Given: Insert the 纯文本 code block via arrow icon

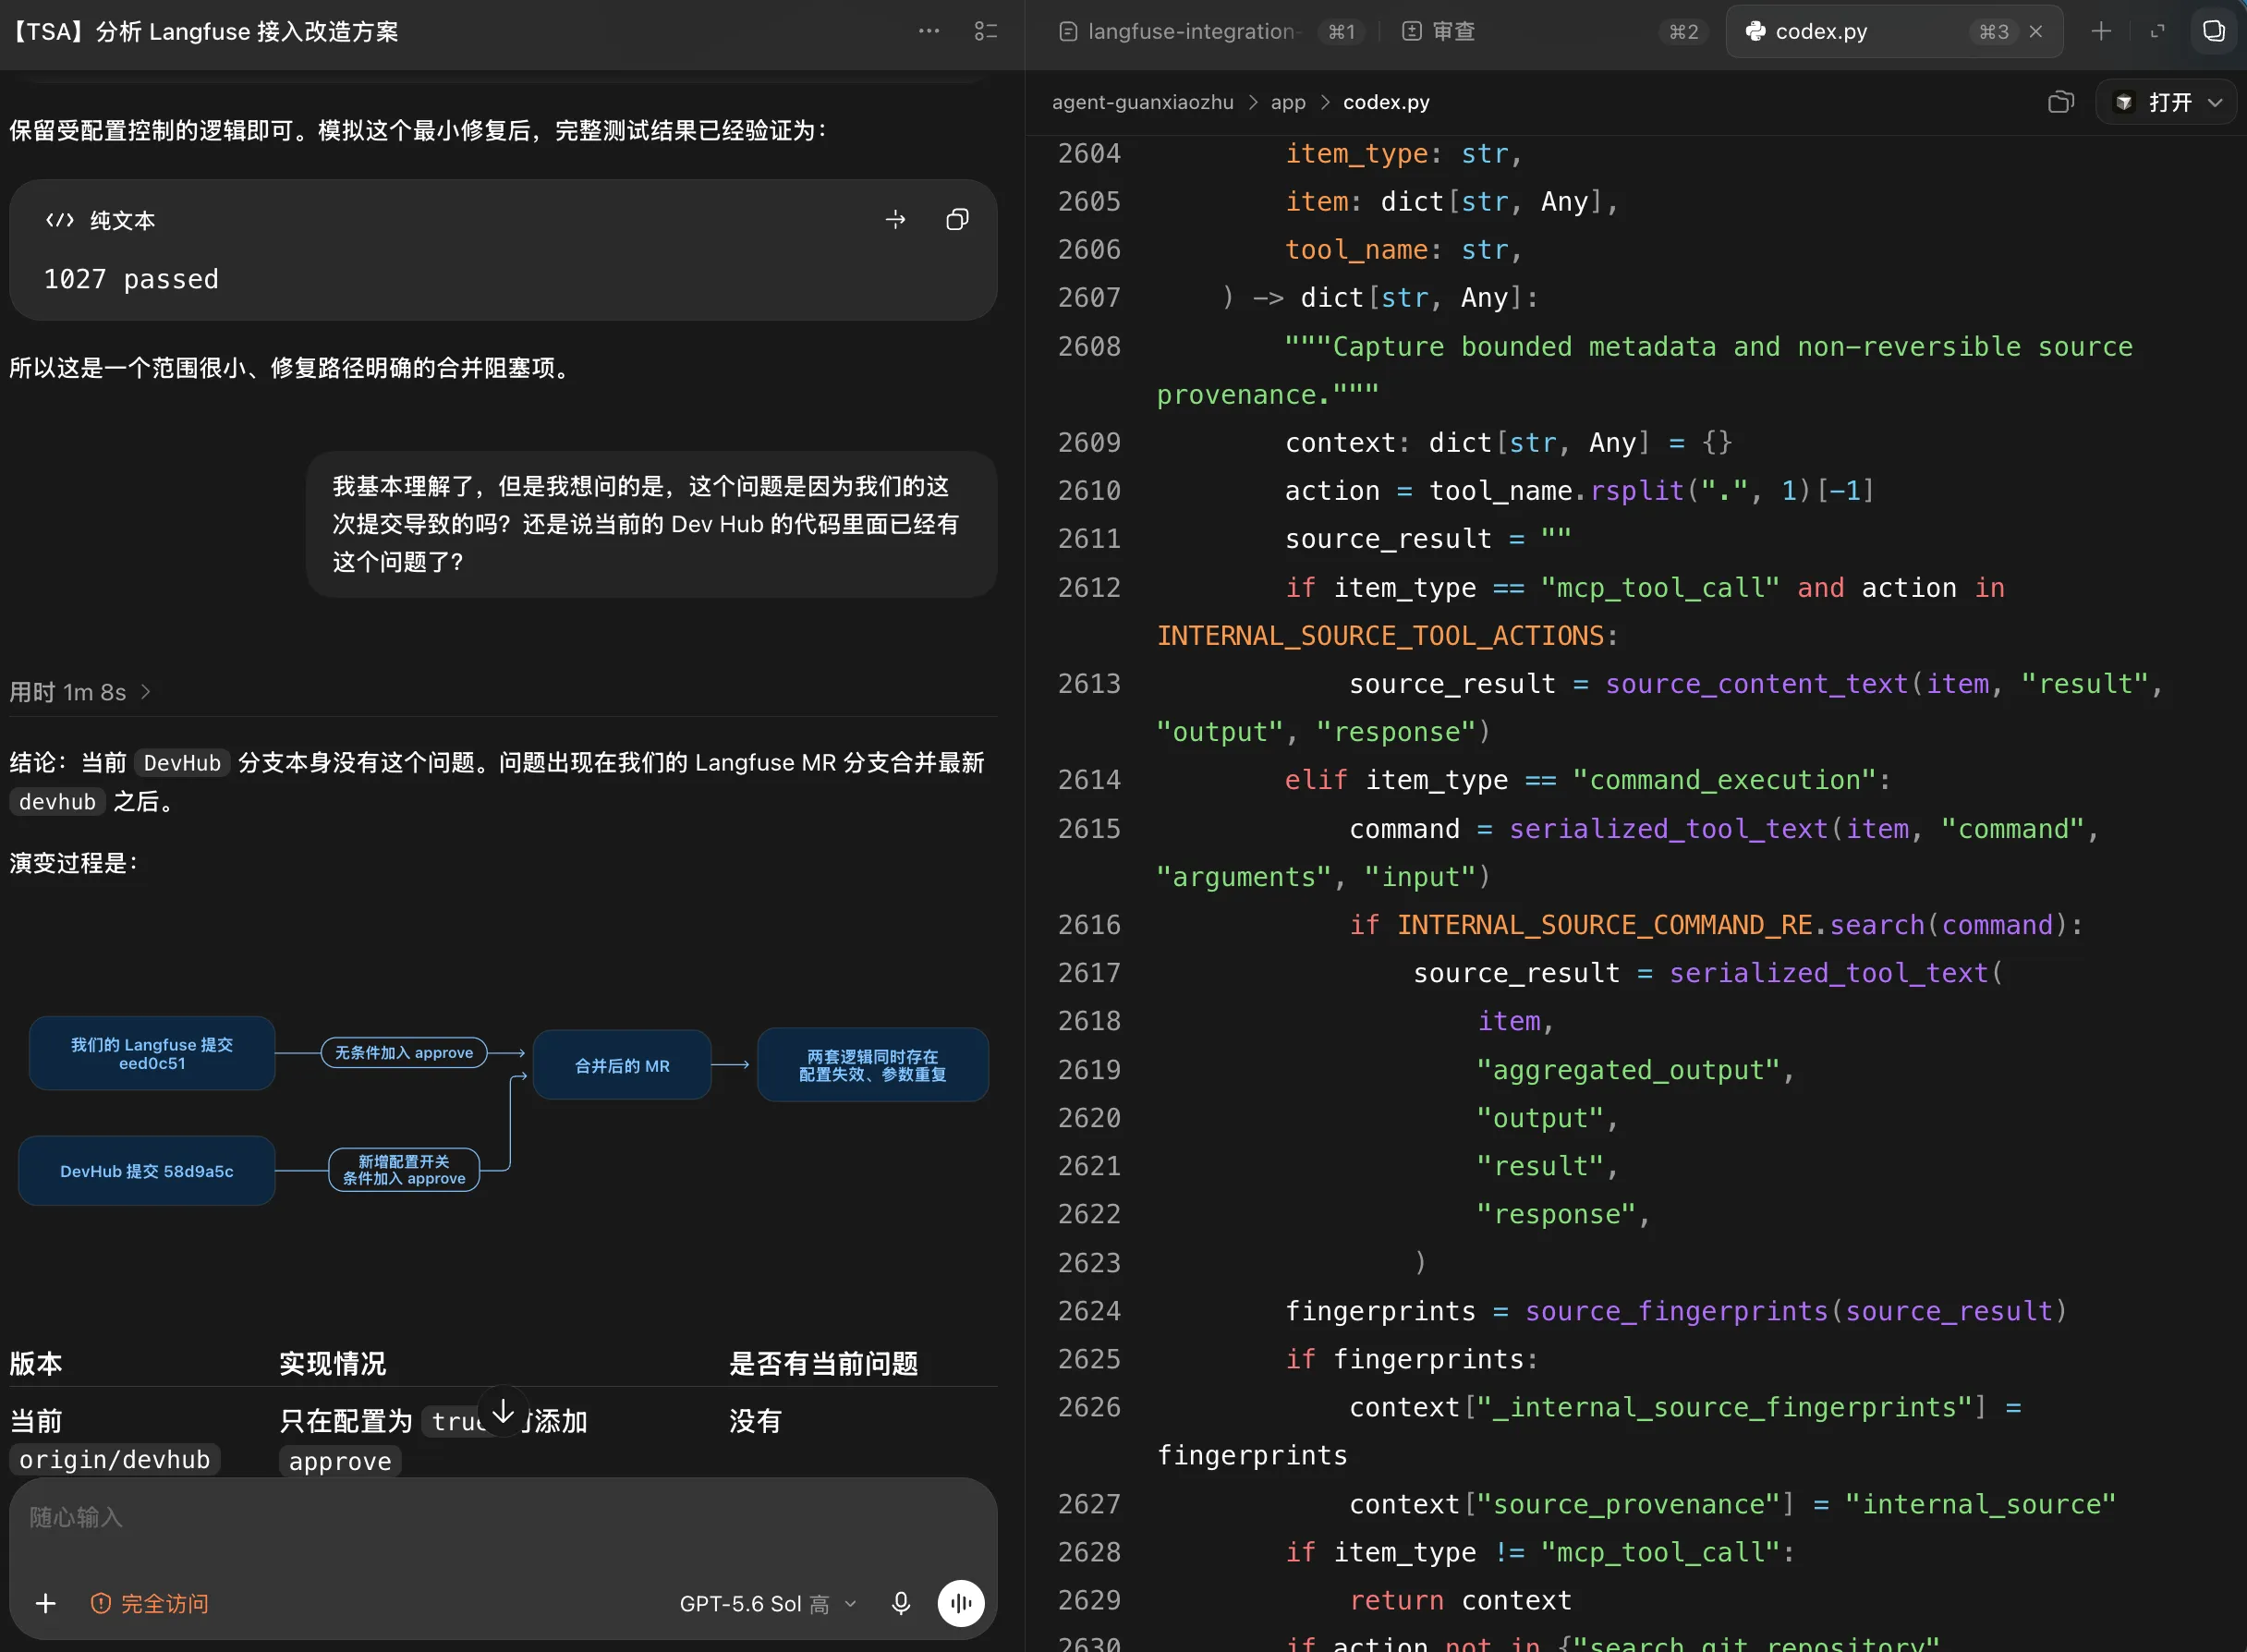Looking at the screenshot, I should tap(896, 220).
